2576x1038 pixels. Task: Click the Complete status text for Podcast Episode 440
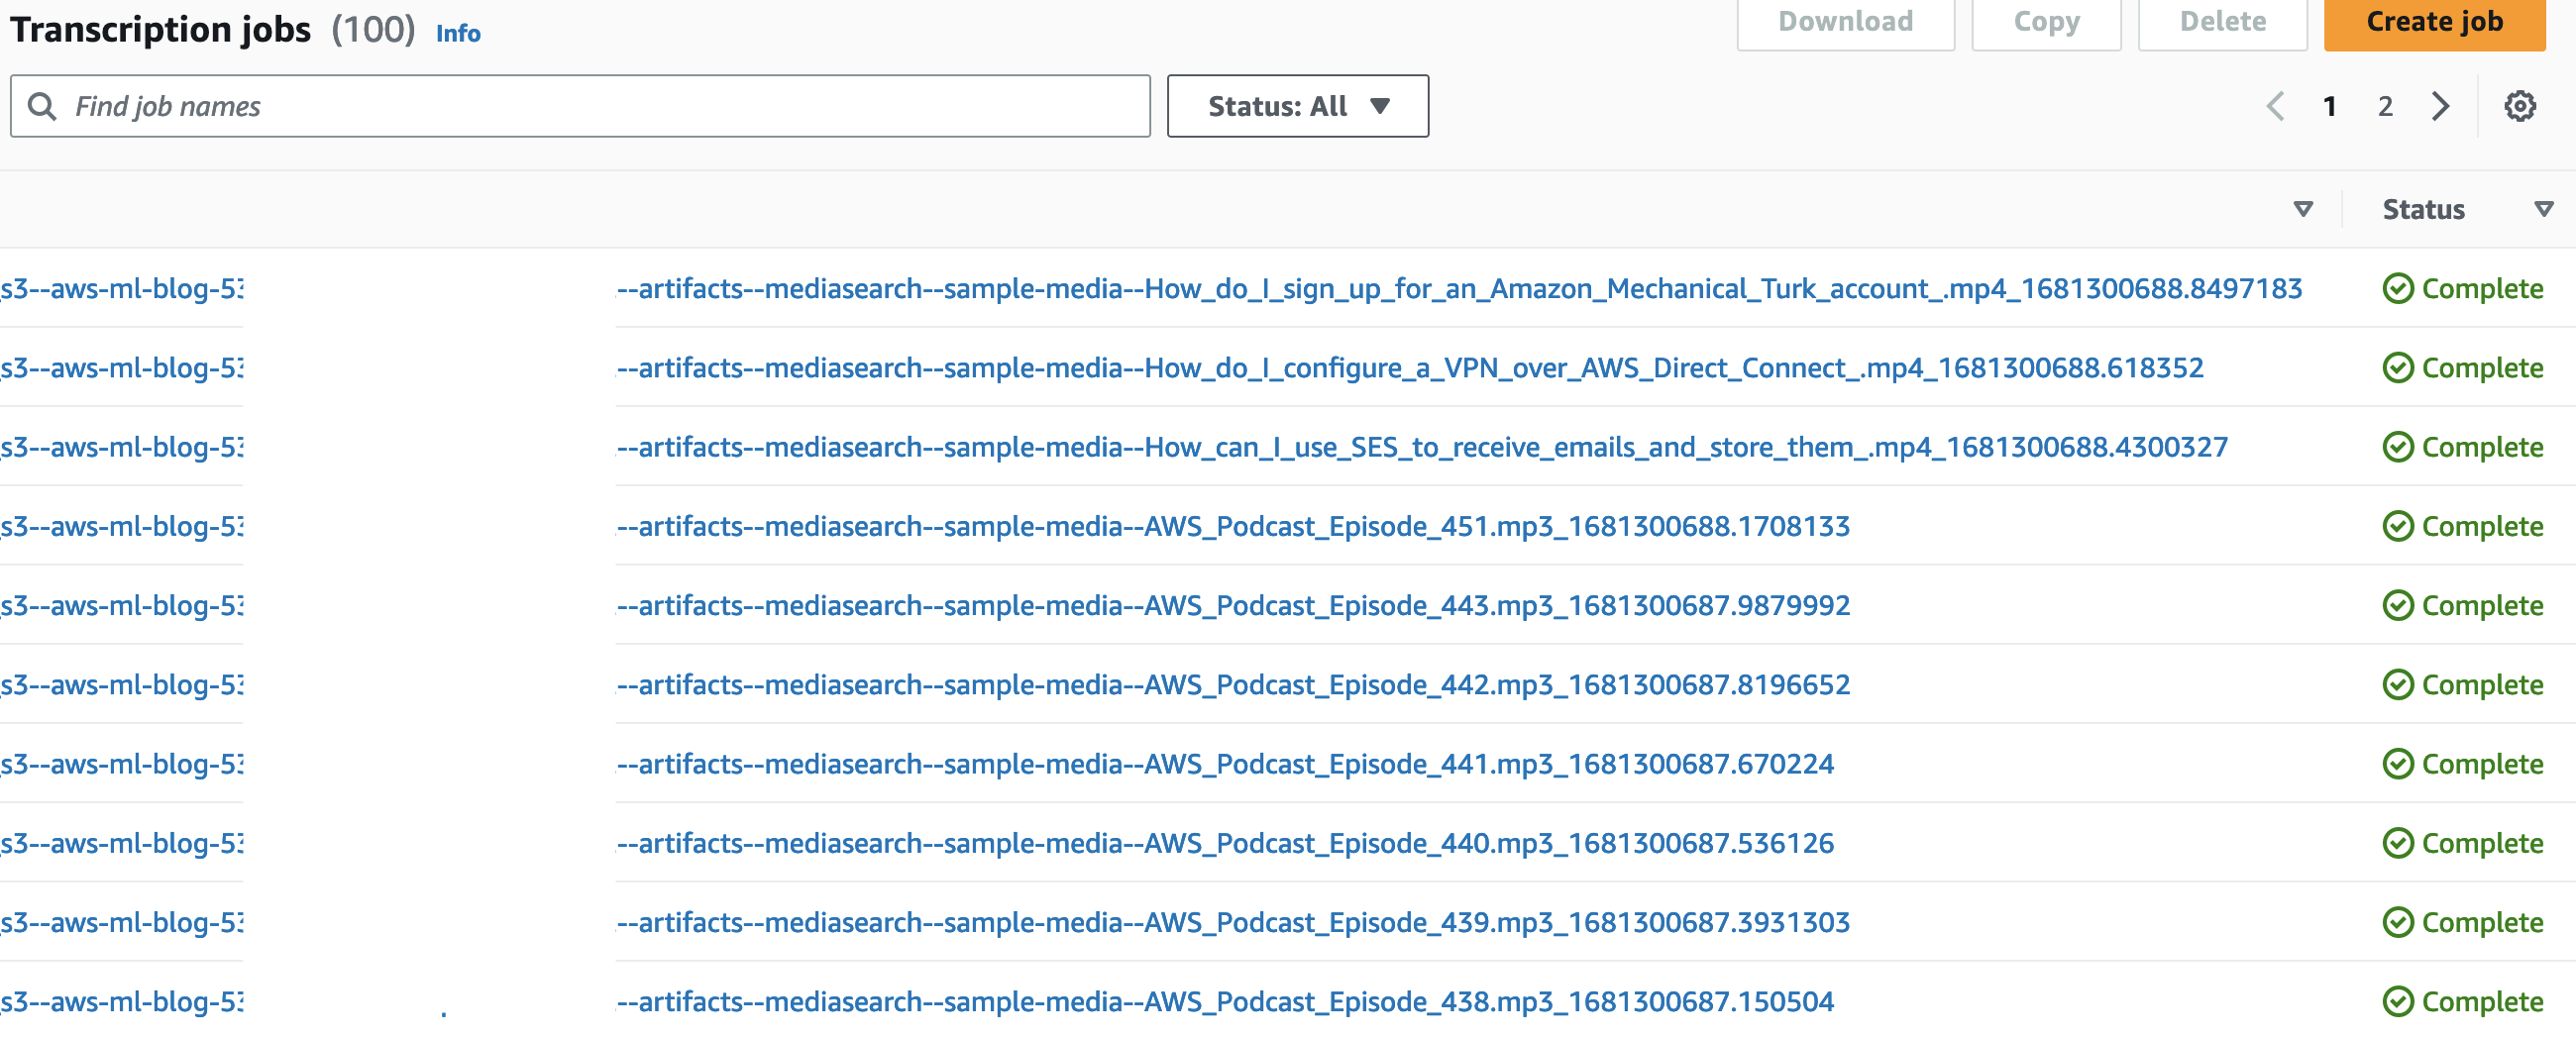[2482, 843]
